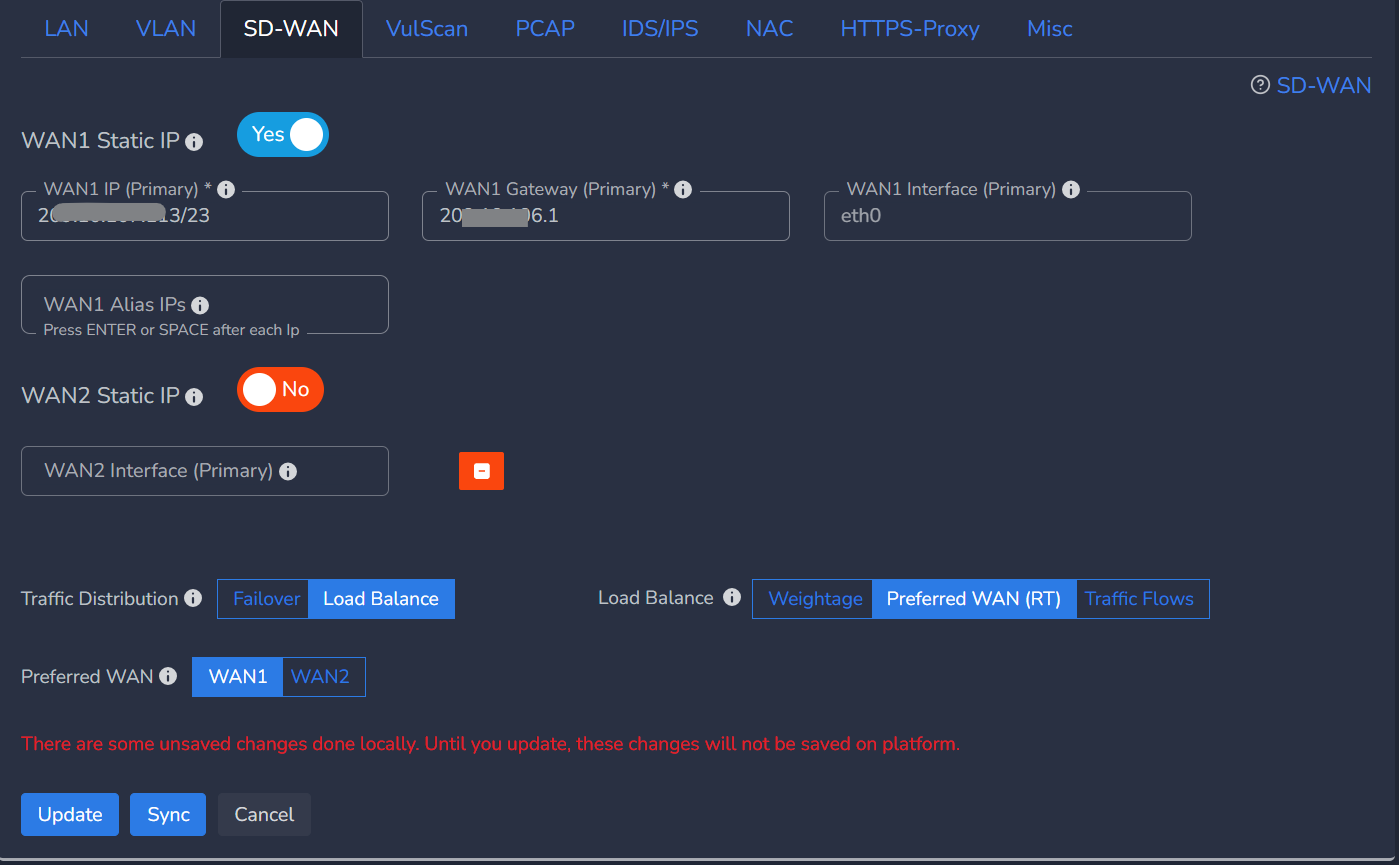The width and height of the screenshot is (1399, 865).
Task: Click info icon next to WAN1 Static IP
Action: tap(194, 142)
